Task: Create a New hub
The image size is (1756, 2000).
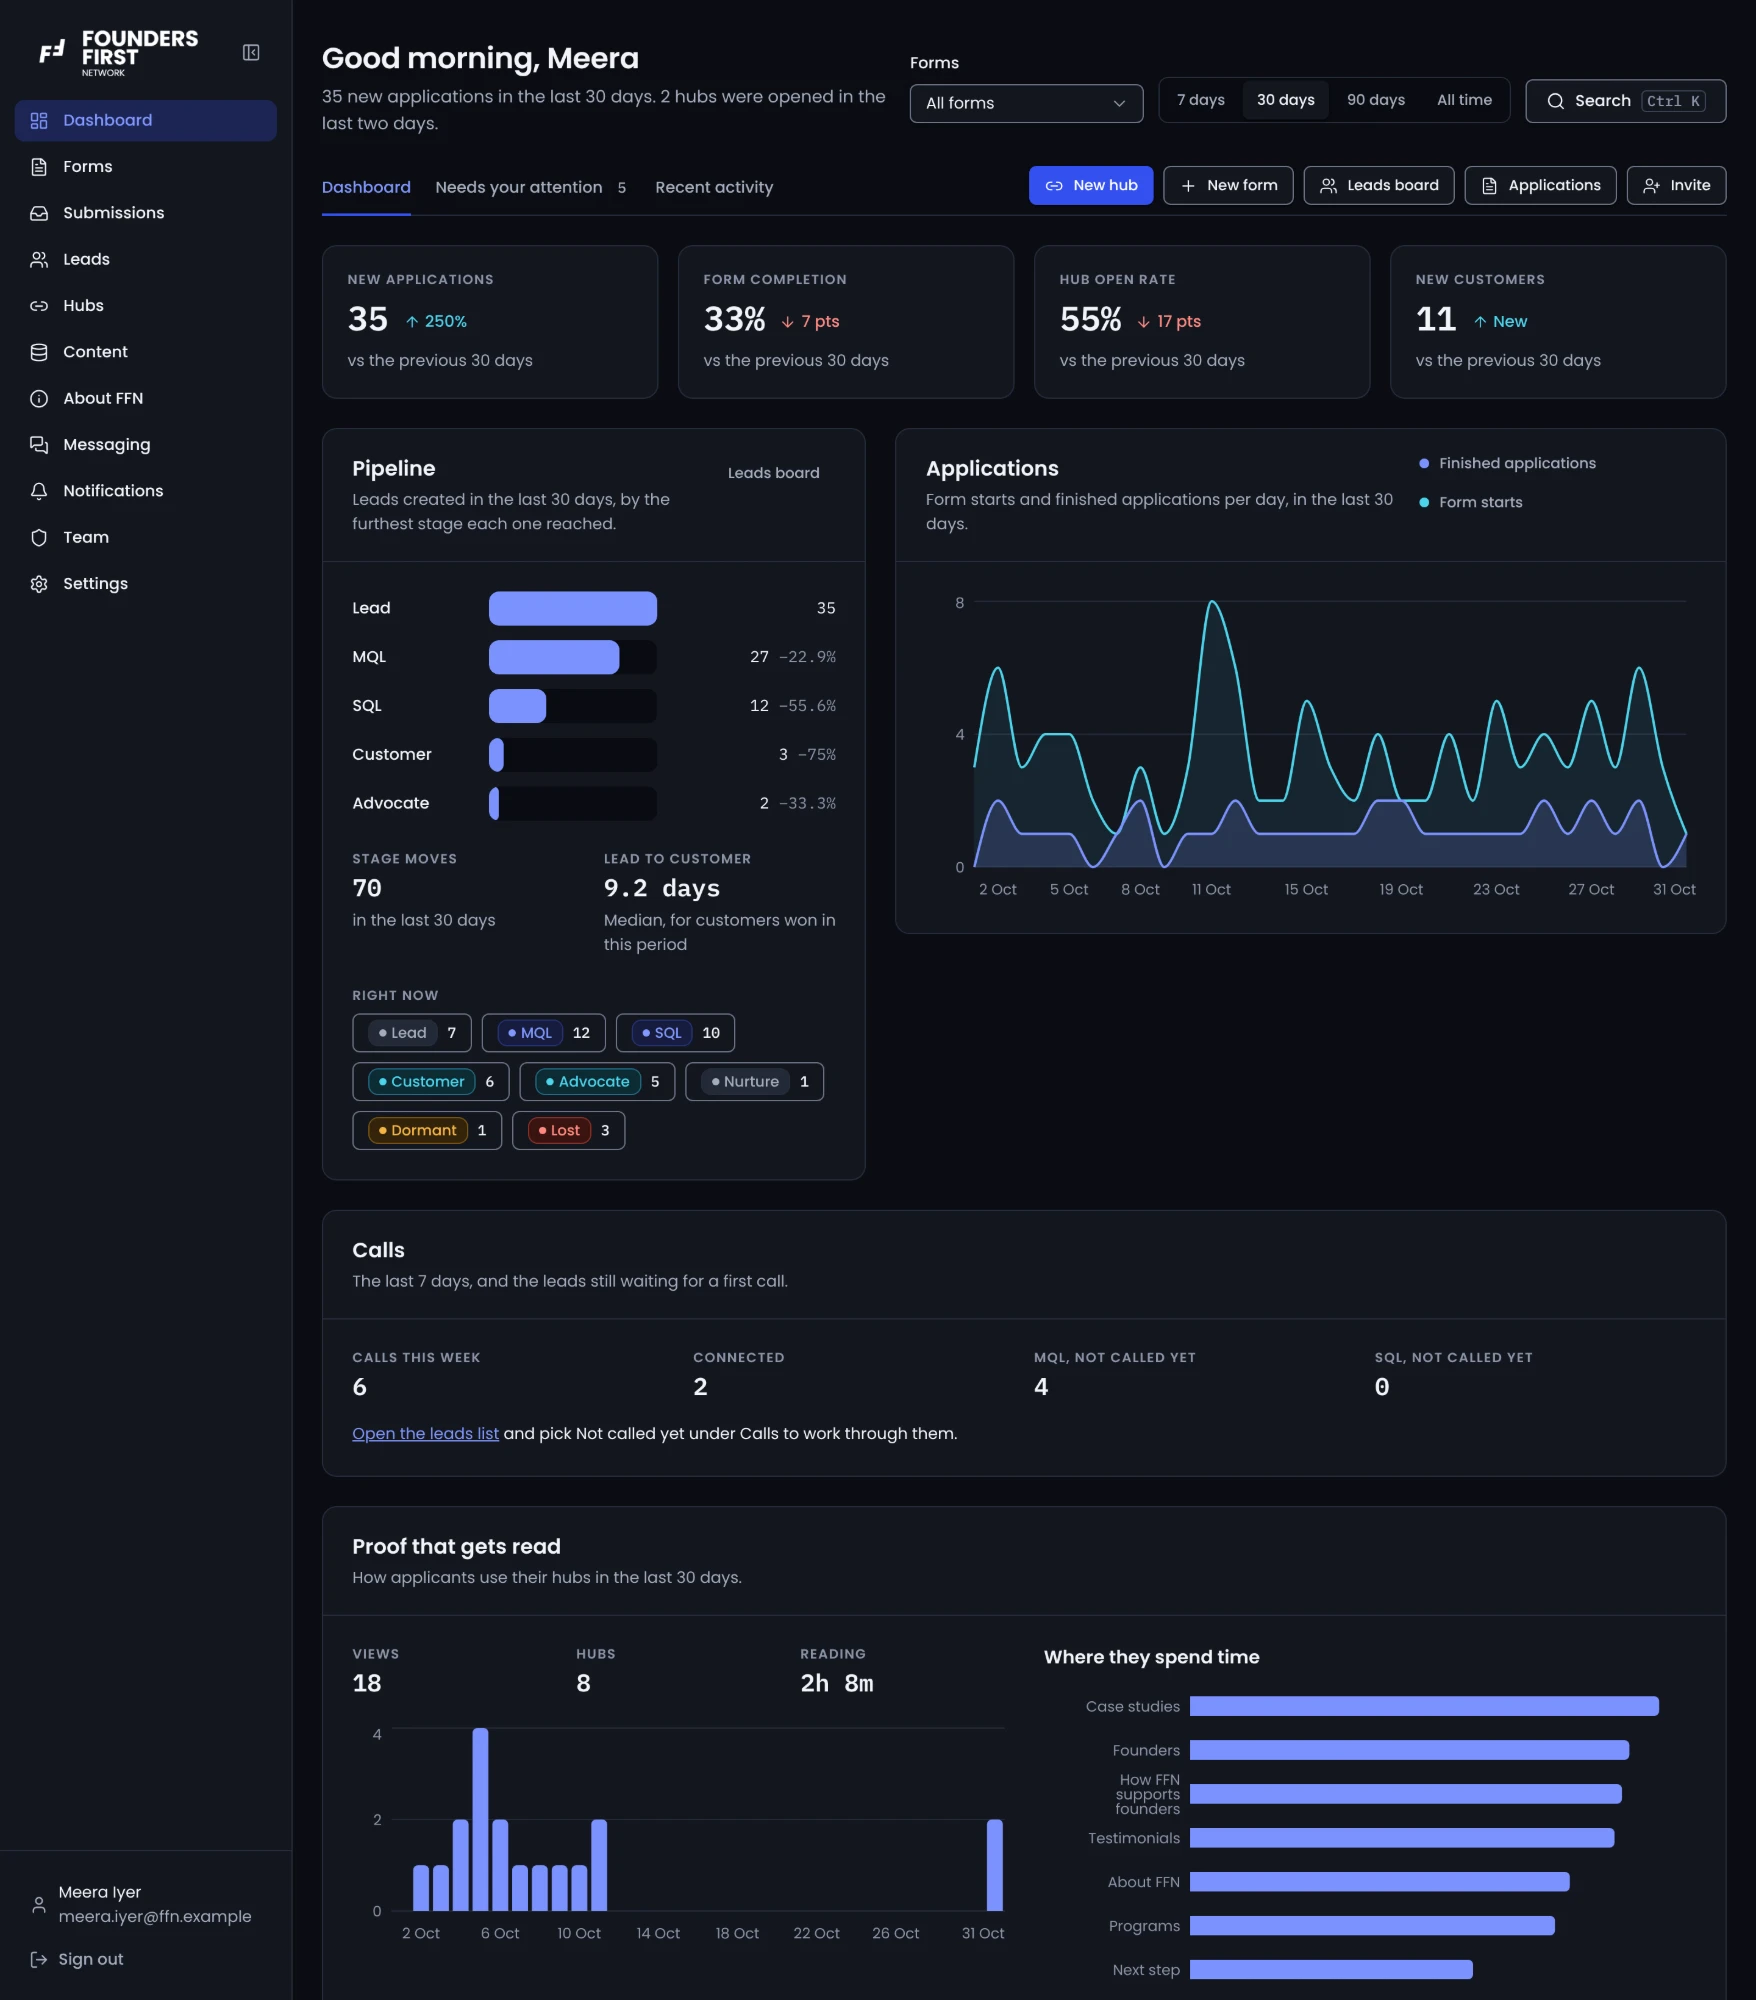Action: [1091, 186]
